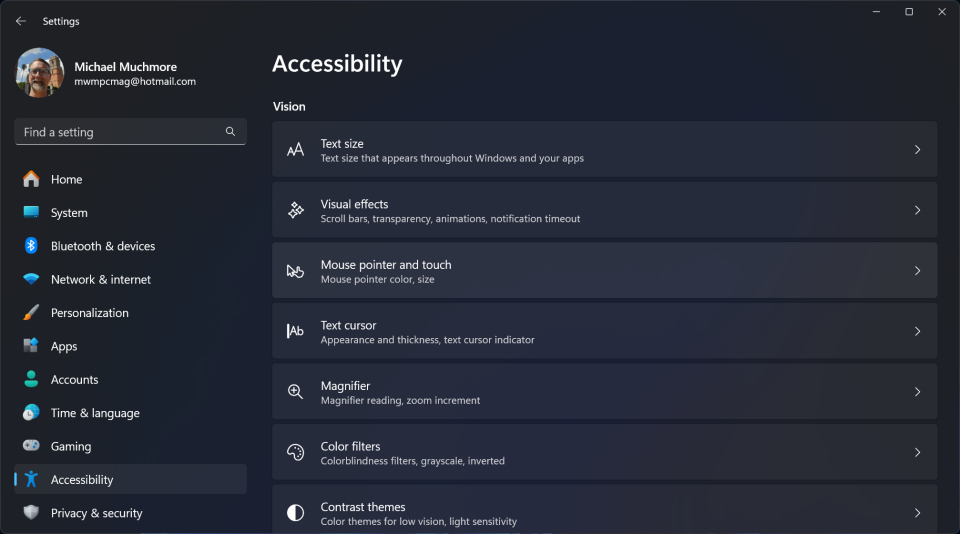Navigate back with the back arrow
This screenshot has width=960, height=534.
coord(21,21)
